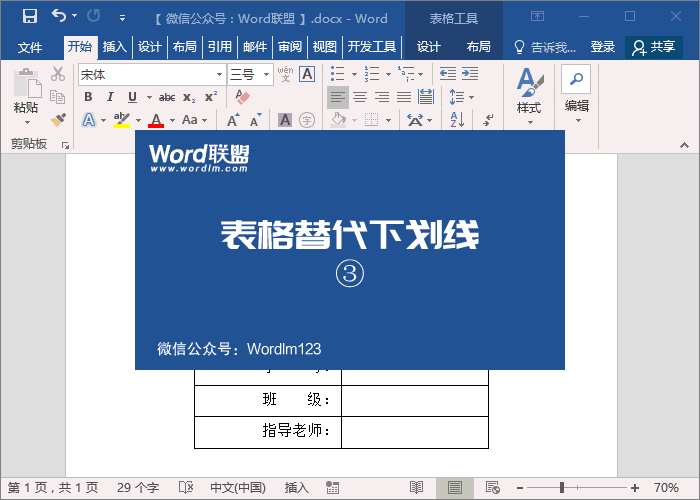Click the Distributed alignment icon
This screenshot has width=700, height=500.
point(426,97)
